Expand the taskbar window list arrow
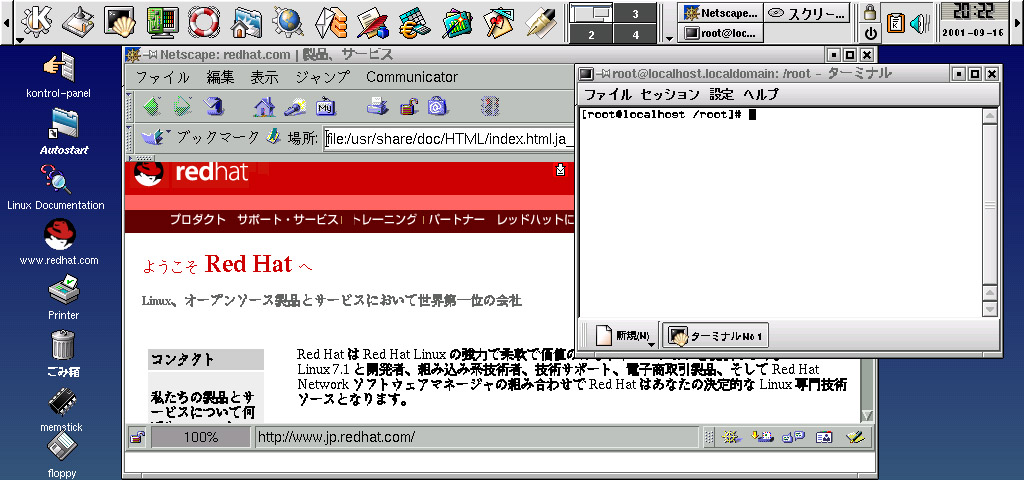Viewport: 1024px width, 480px height. [x=669, y=39]
